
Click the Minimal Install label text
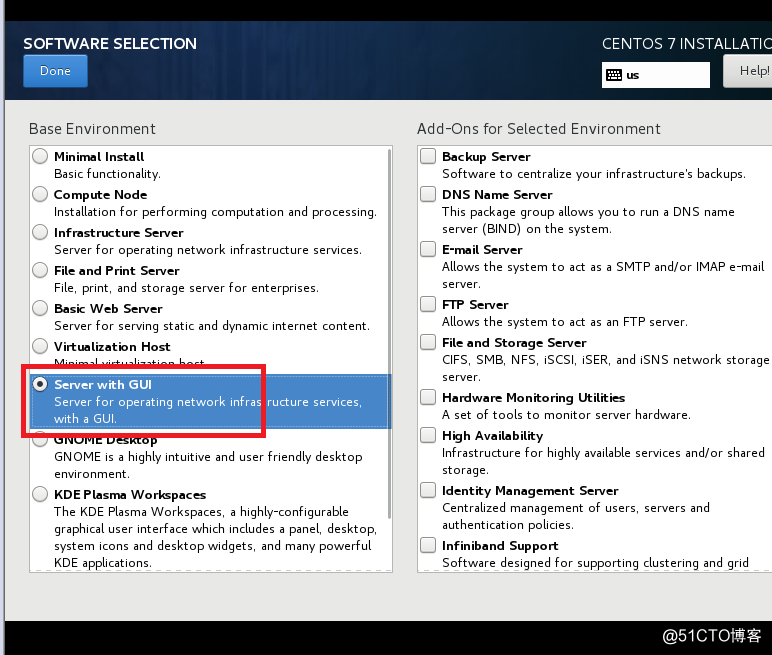tap(99, 157)
